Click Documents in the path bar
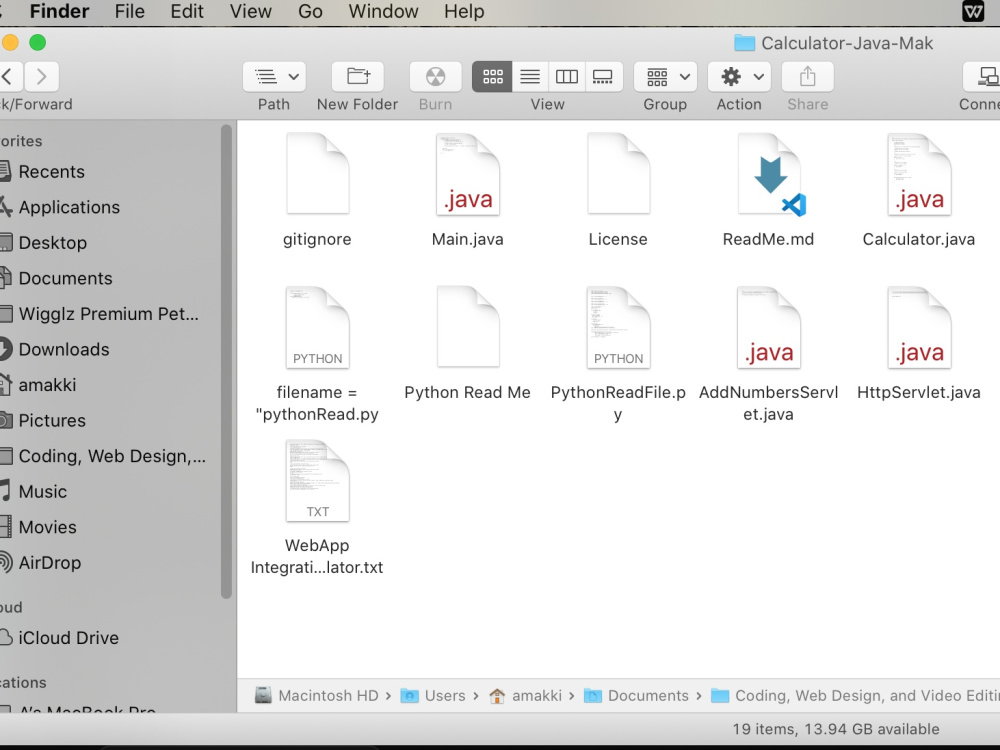The image size is (1000, 750). [x=636, y=696]
